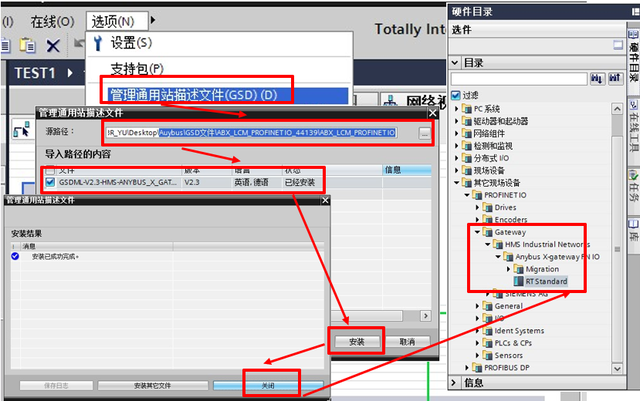The width and height of the screenshot is (640, 401).
Task: Select Anybus X-gateway PN IO folder
Action: pos(557,257)
